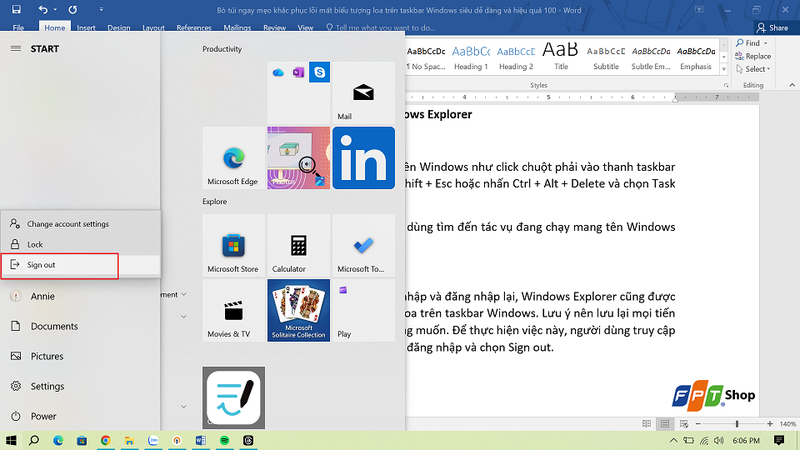Screen dimensions: 800x450
Task: Click the Tell me what you want to do box
Action: [381, 28]
